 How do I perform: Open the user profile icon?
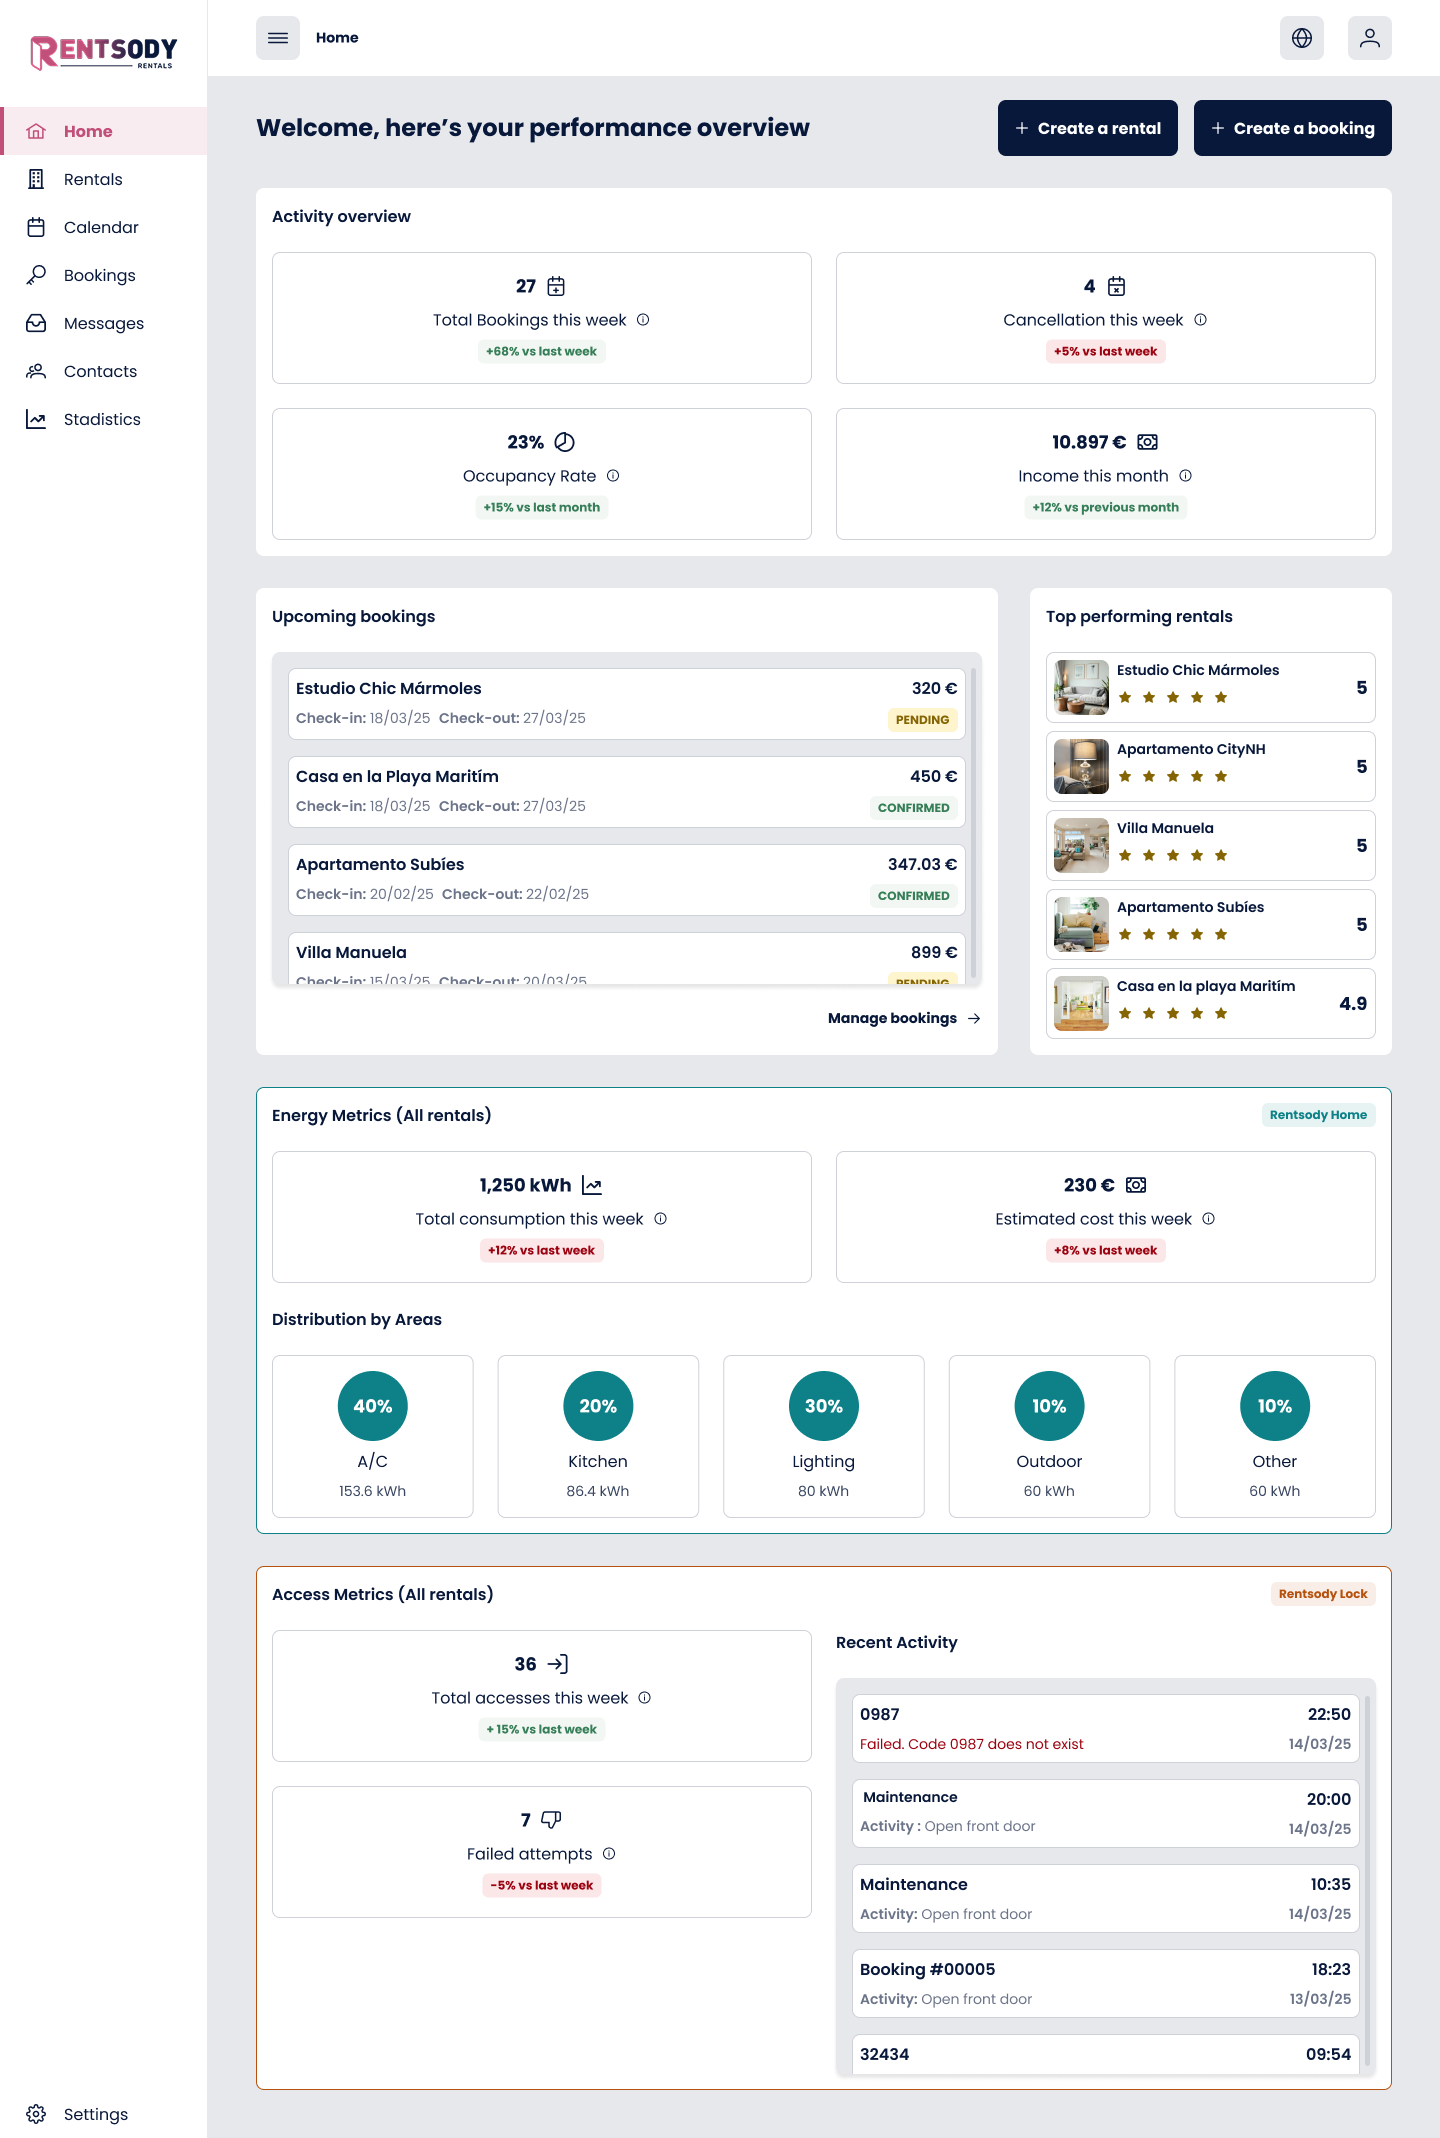[1369, 38]
